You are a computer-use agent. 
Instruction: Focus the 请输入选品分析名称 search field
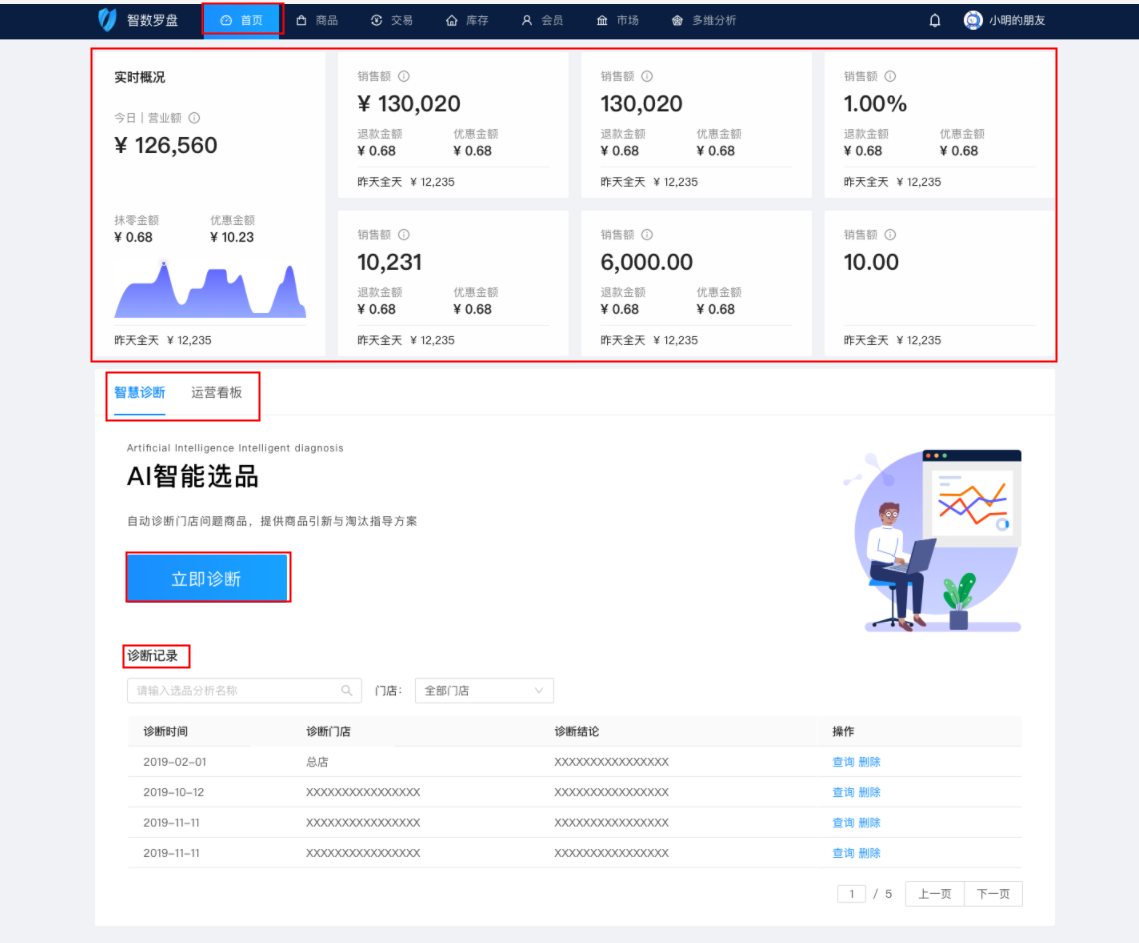point(235,690)
